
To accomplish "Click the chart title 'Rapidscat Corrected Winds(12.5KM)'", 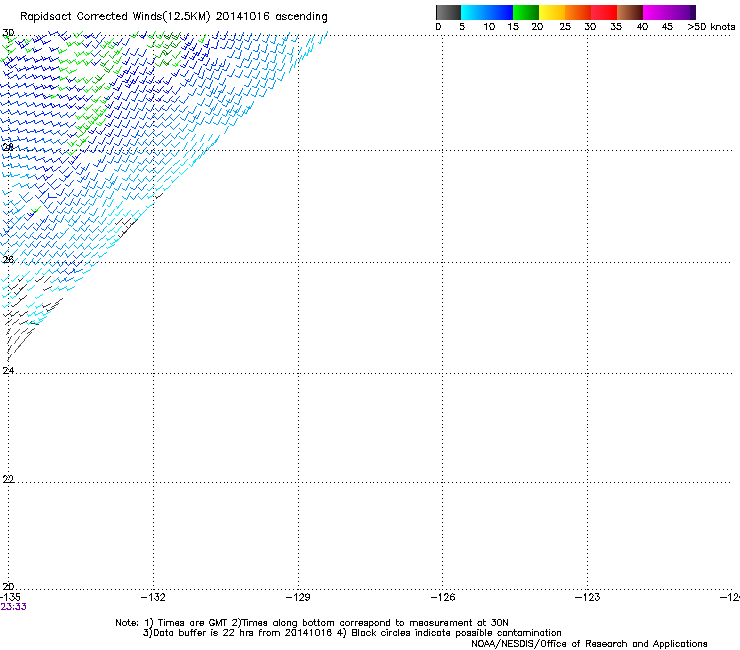I will 115,17.
